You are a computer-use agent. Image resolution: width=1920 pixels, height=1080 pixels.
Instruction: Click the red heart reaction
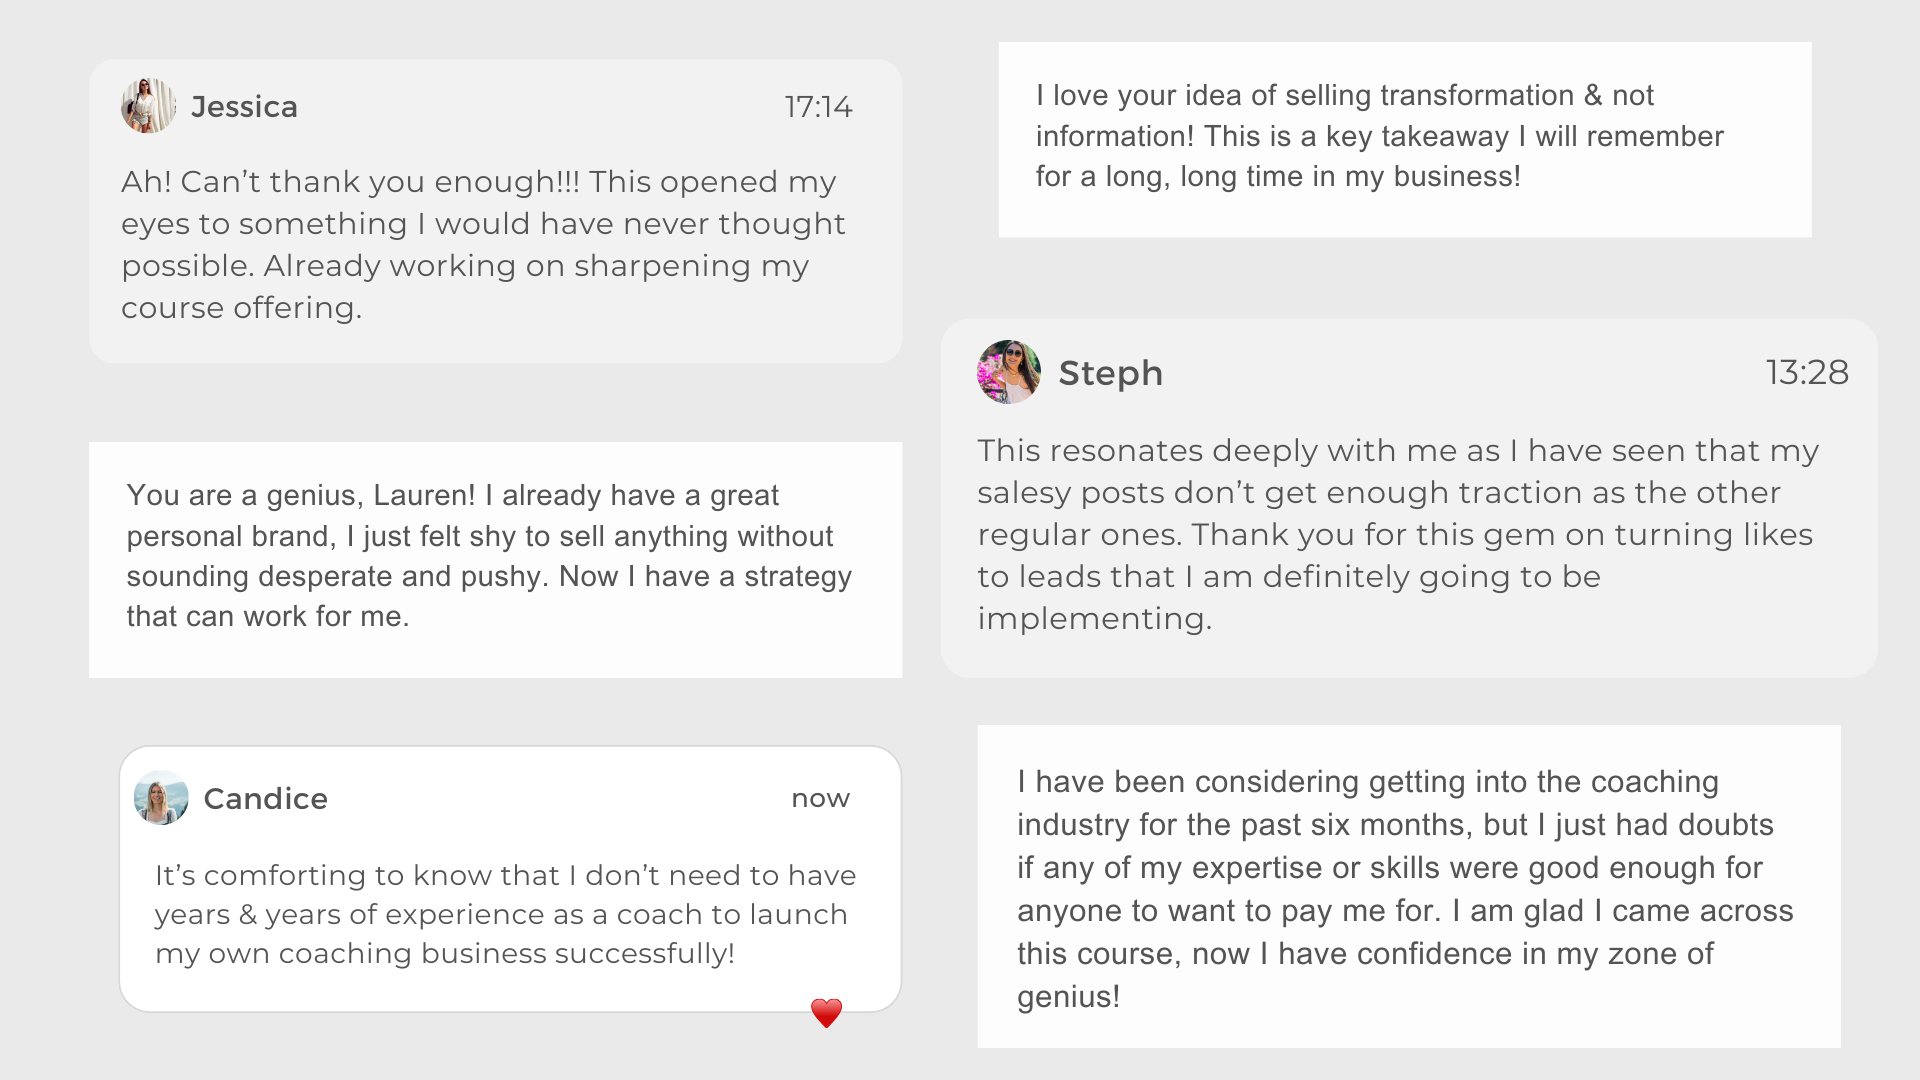coord(826,1013)
